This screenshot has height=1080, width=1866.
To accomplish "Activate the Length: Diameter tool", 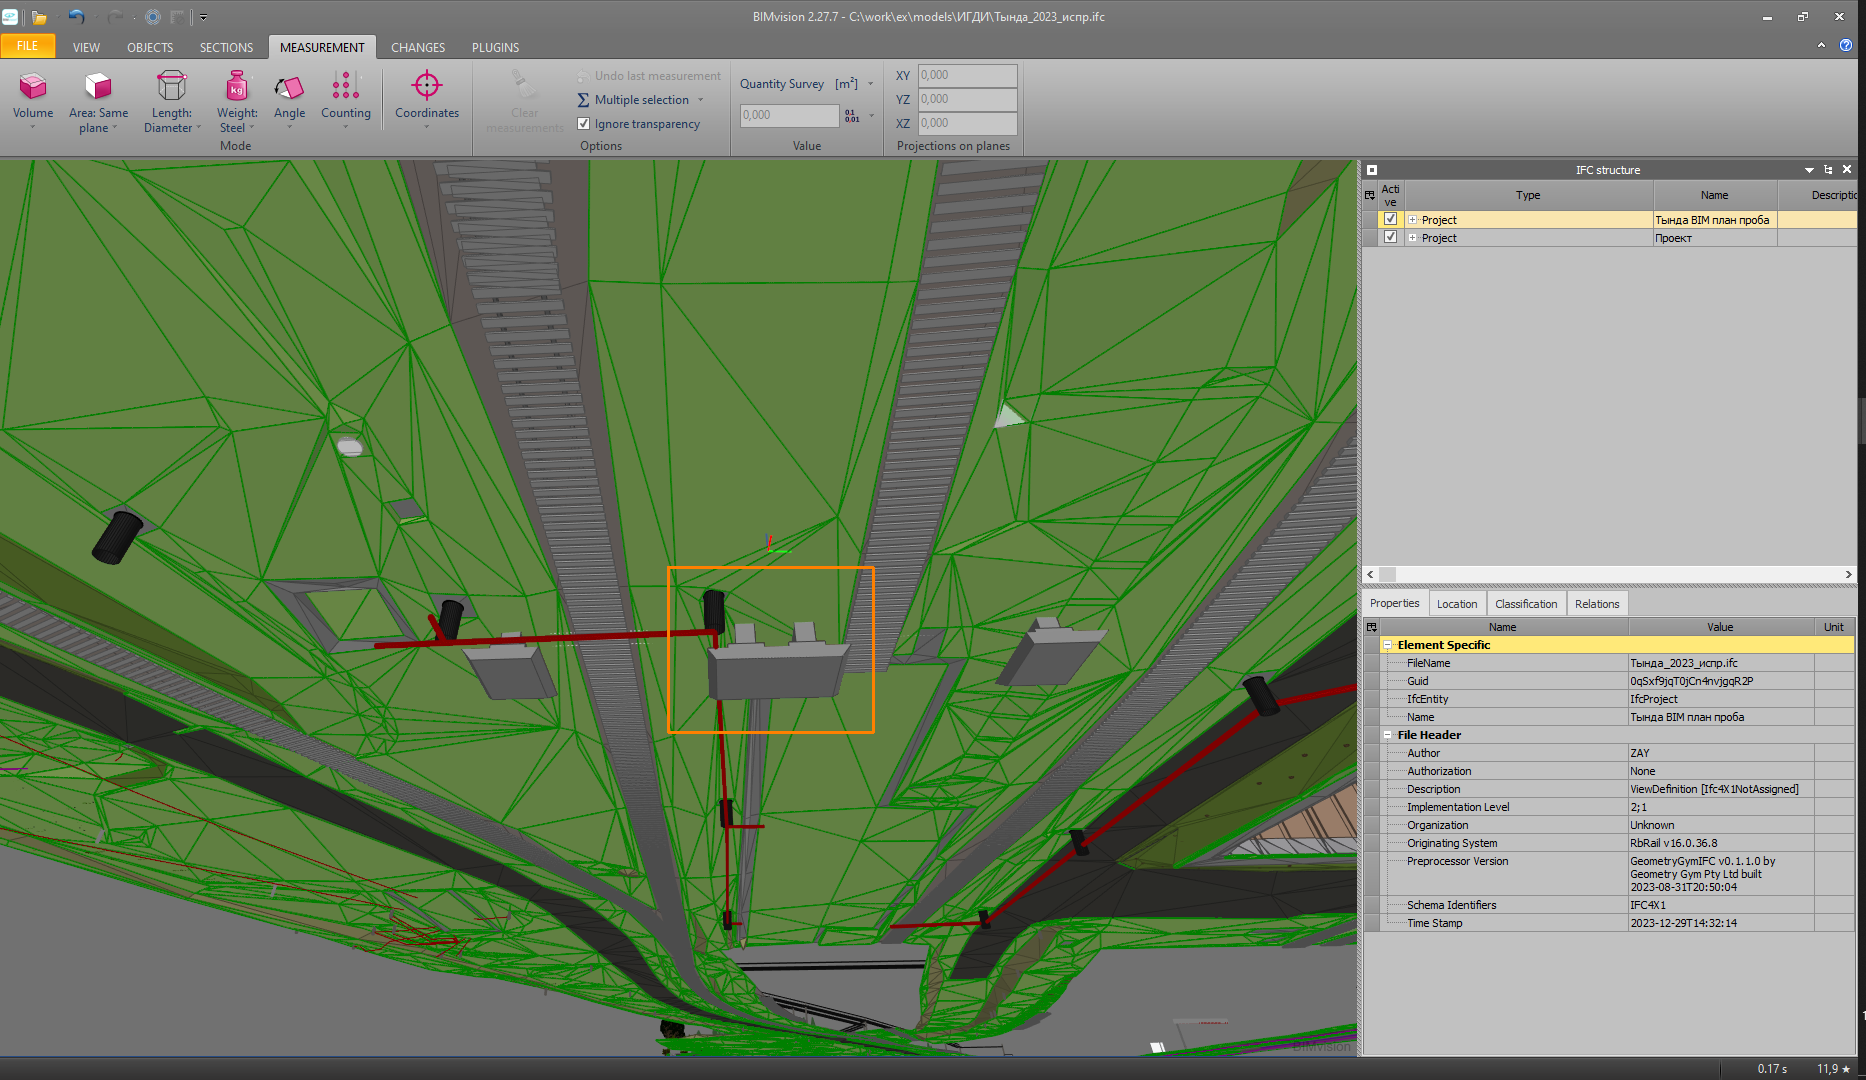I will click(172, 100).
